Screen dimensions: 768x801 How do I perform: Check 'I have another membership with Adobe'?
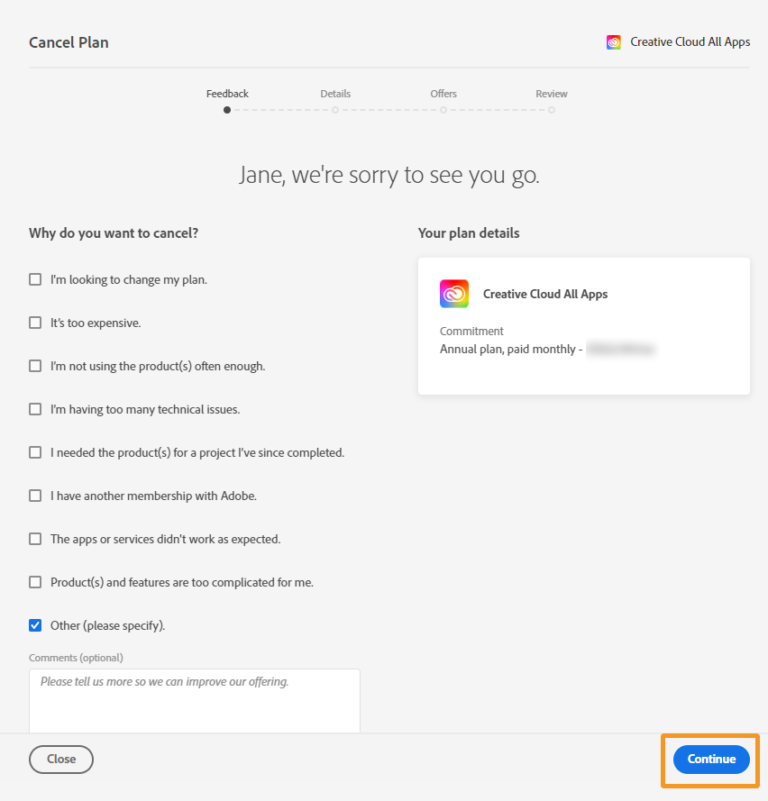tap(35, 496)
